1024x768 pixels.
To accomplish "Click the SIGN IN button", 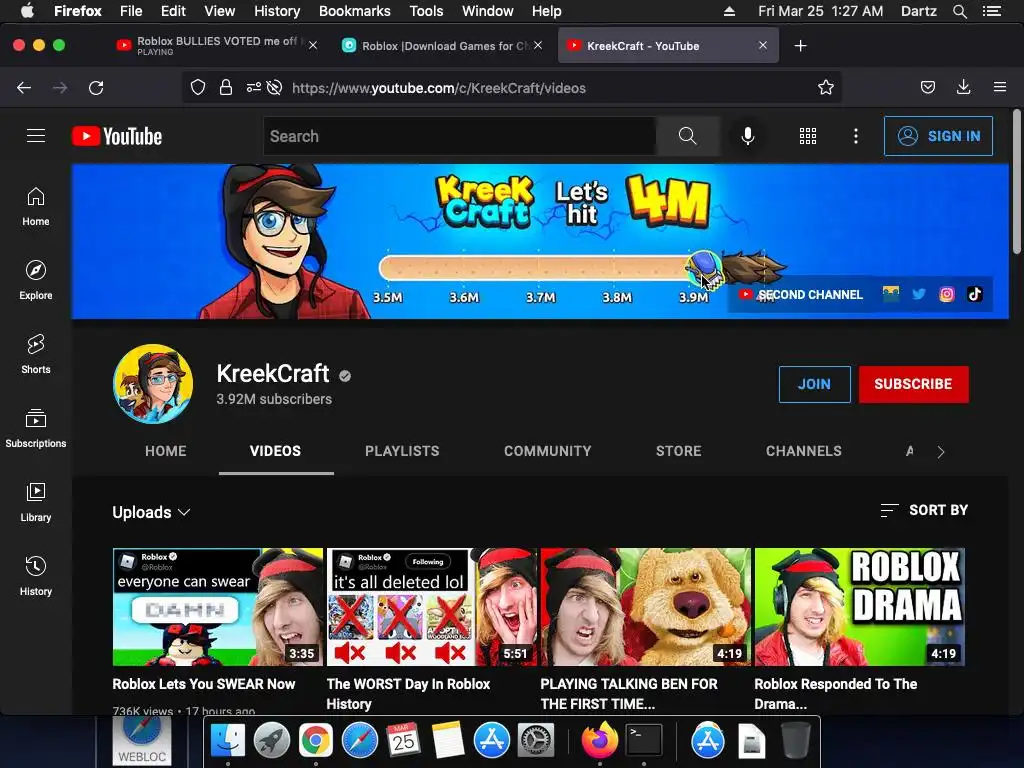I will point(938,136).
